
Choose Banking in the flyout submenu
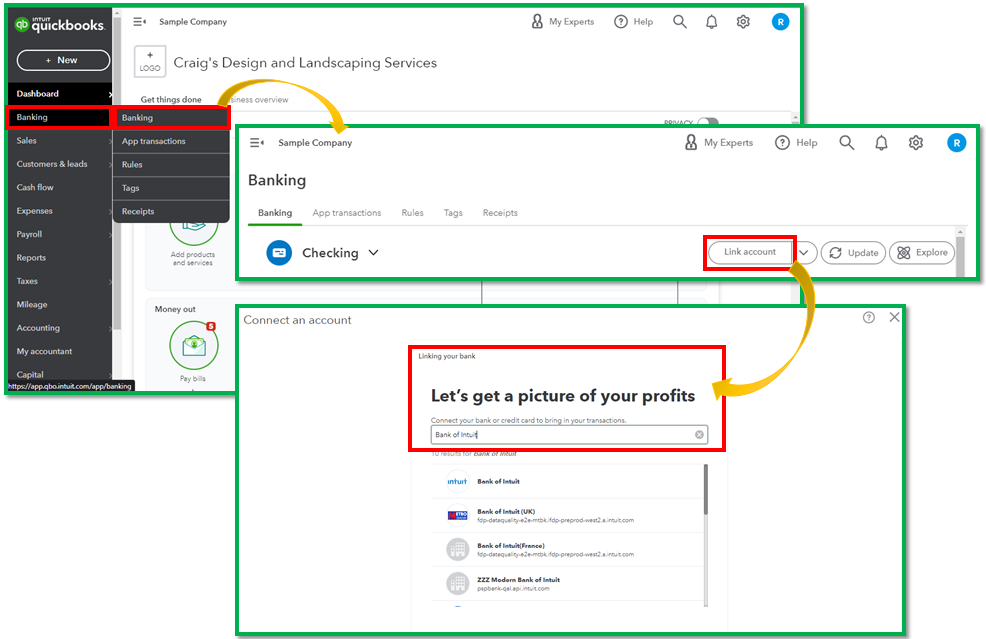[x=170, y=118]
